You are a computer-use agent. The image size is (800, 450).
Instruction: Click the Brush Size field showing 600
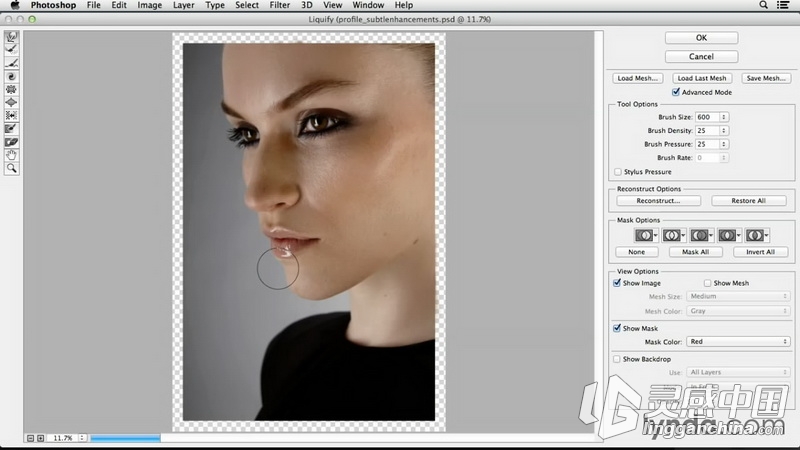707,117
